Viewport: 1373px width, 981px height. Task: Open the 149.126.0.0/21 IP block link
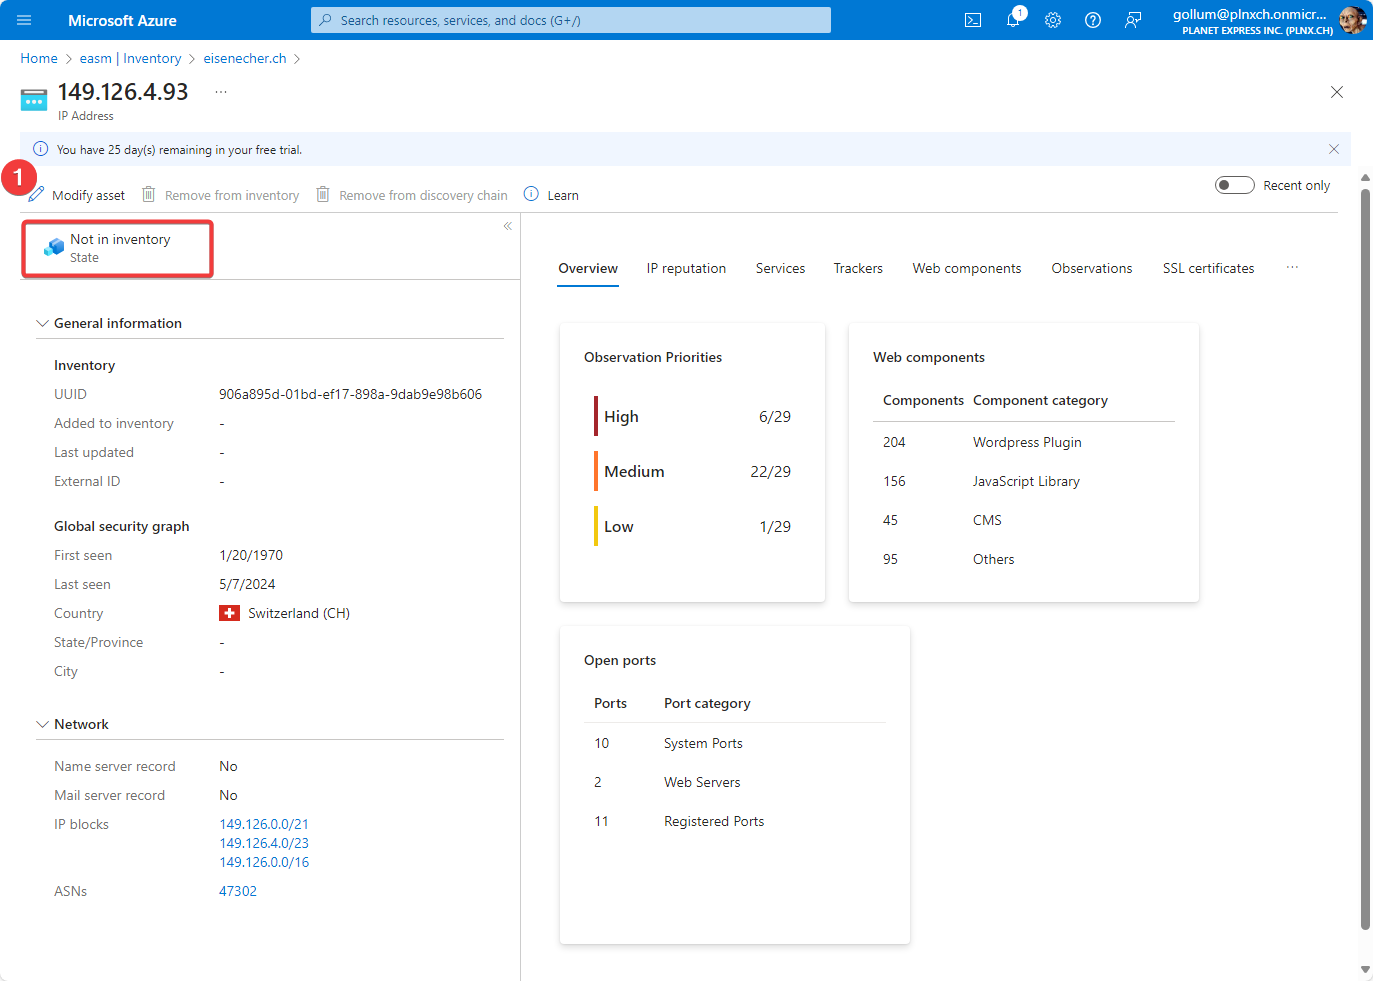[x=264, y=824]
